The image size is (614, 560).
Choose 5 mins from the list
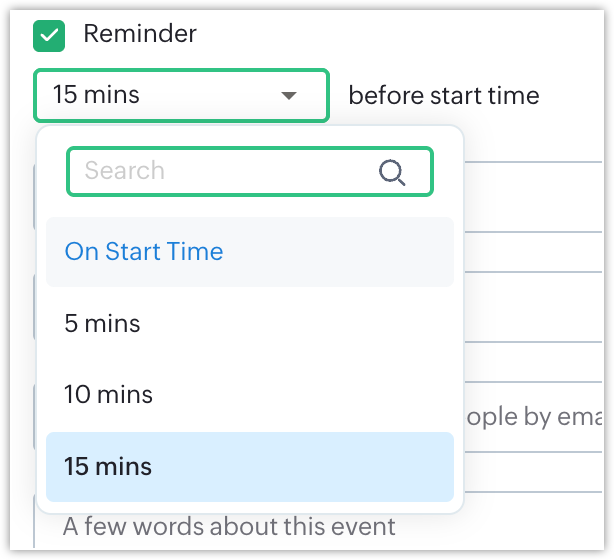pyautogui.click(x=250, y=323)
